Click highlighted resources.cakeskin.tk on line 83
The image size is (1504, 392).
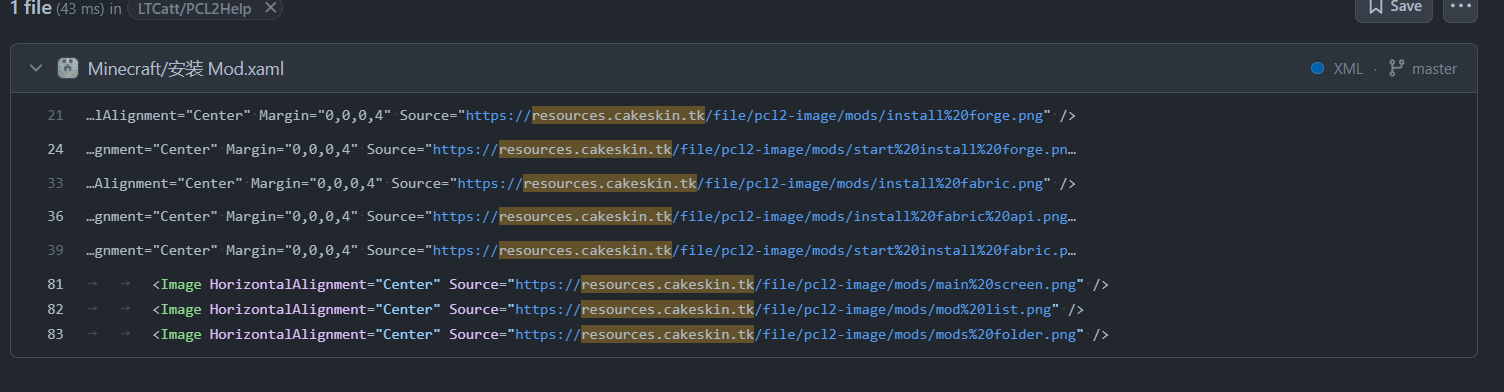[x=667, y=335]
